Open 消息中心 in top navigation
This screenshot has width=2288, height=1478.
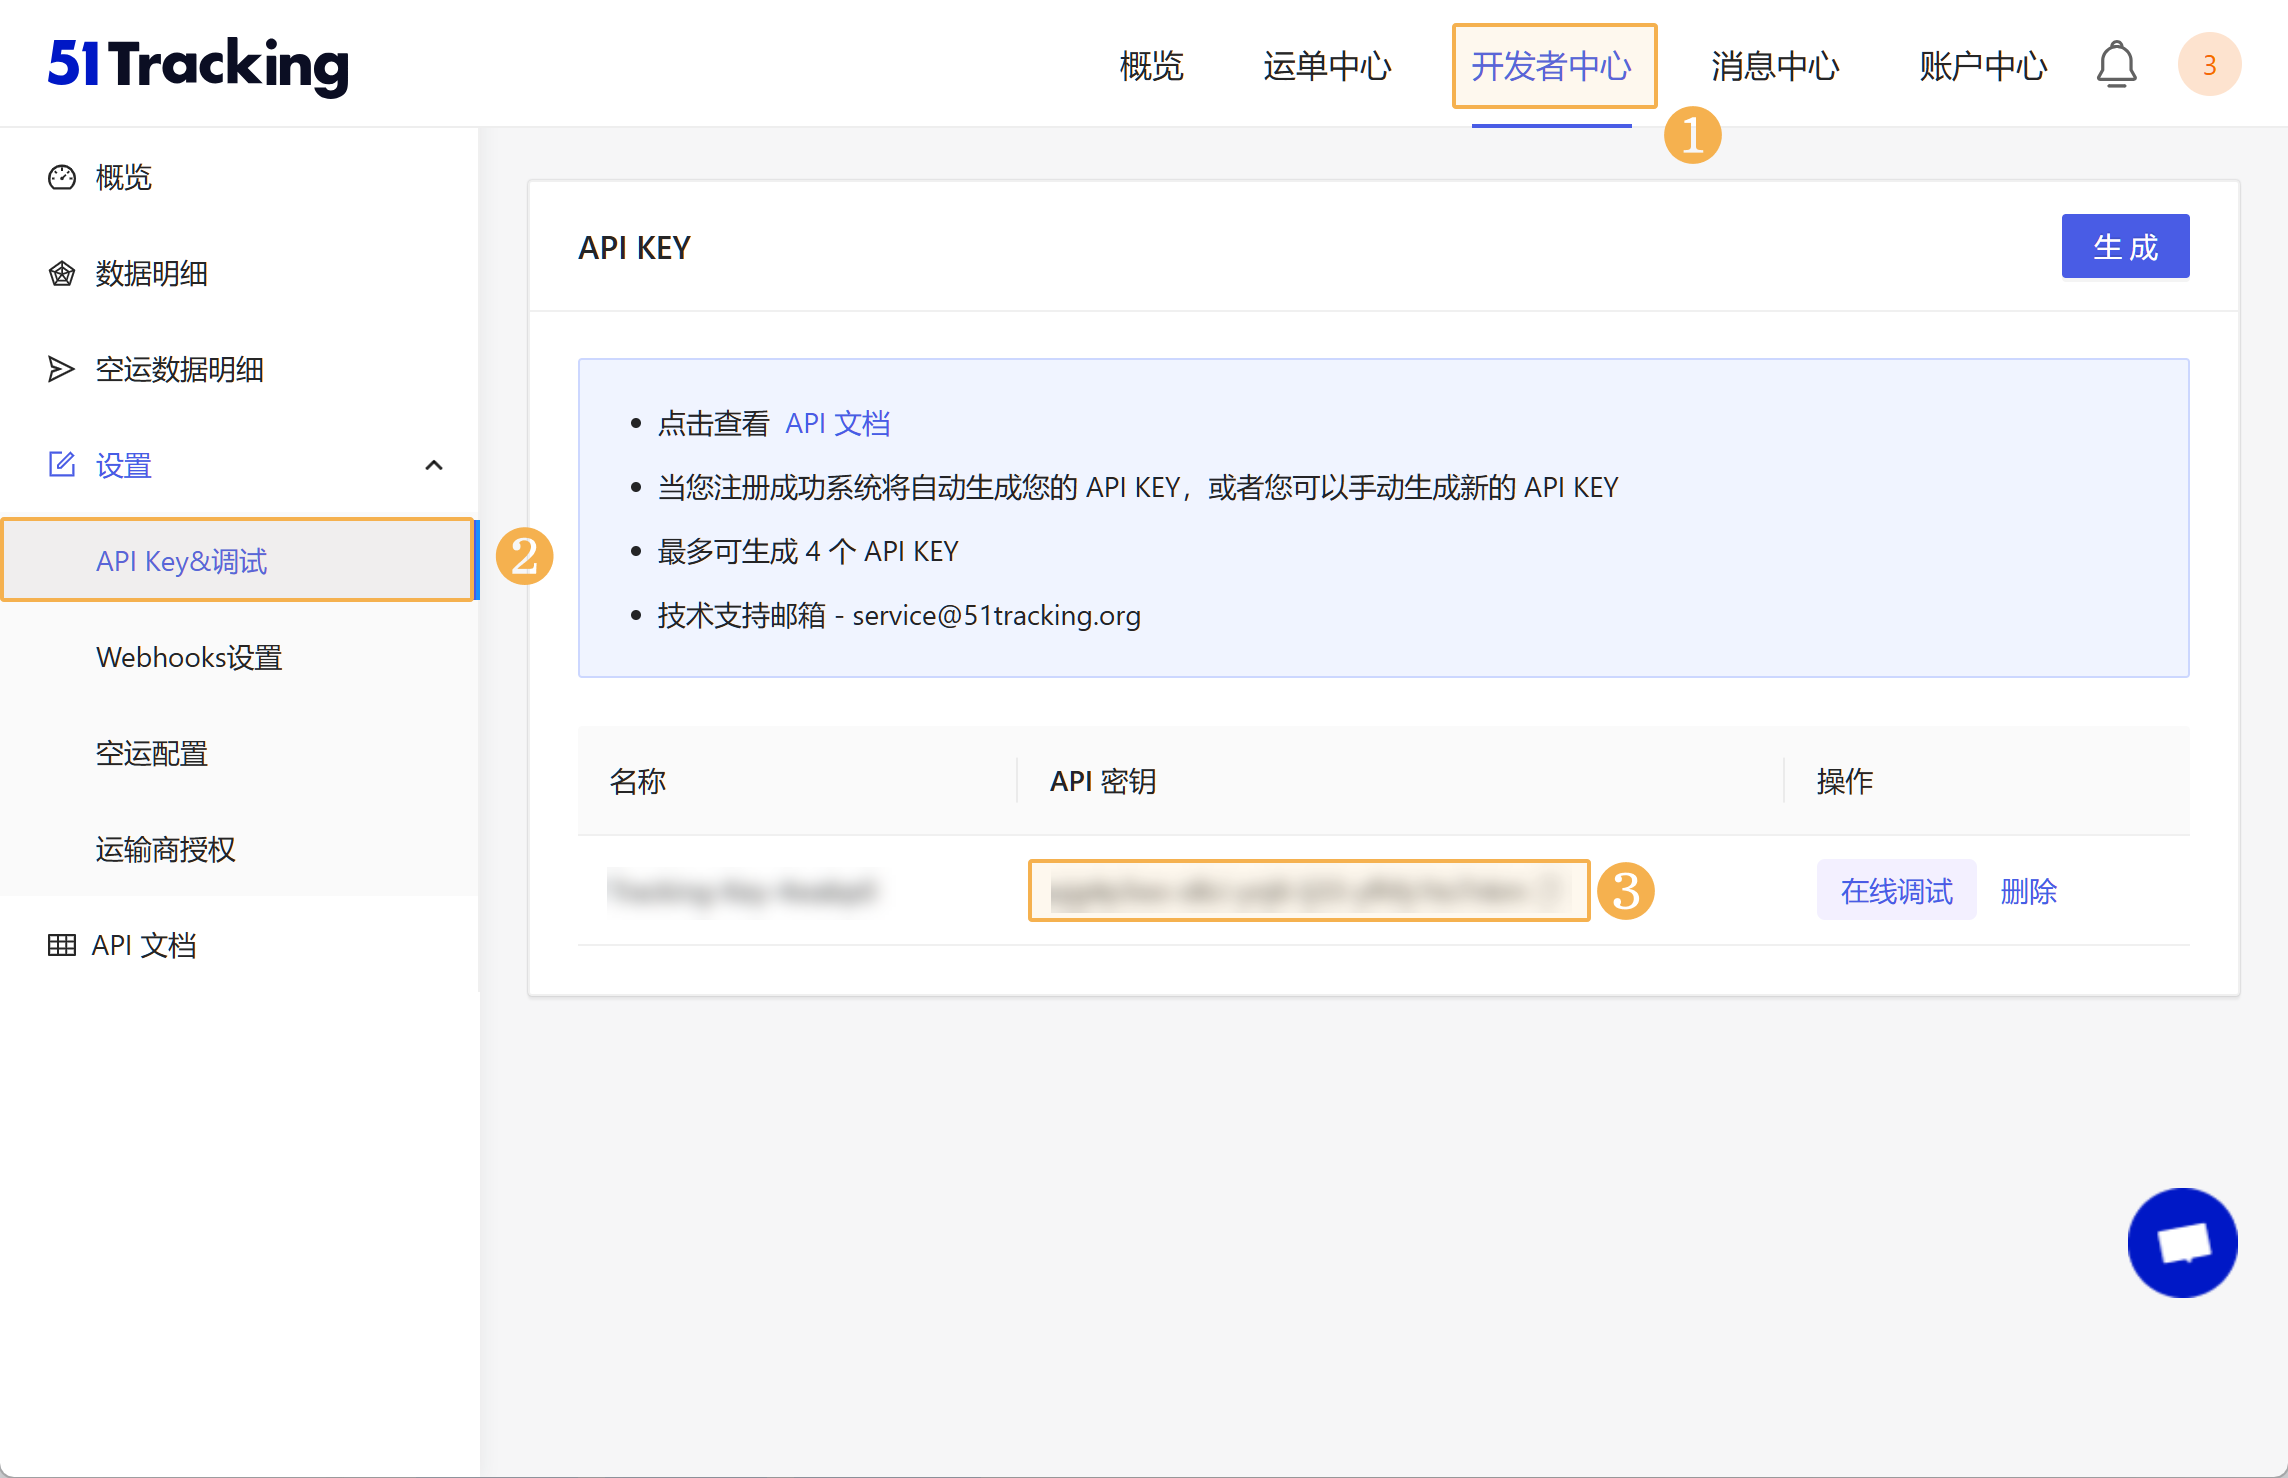(1775, 66)
